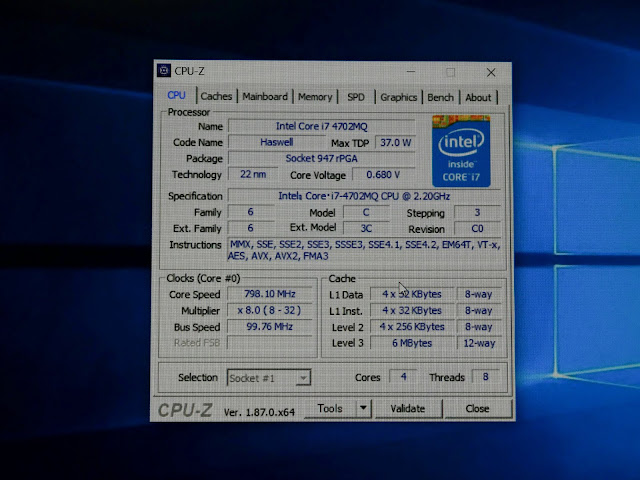Click the version text 'Ver. 1.87.0.x64'
Screen dimensions: 640x480
(x=259, y=412)
